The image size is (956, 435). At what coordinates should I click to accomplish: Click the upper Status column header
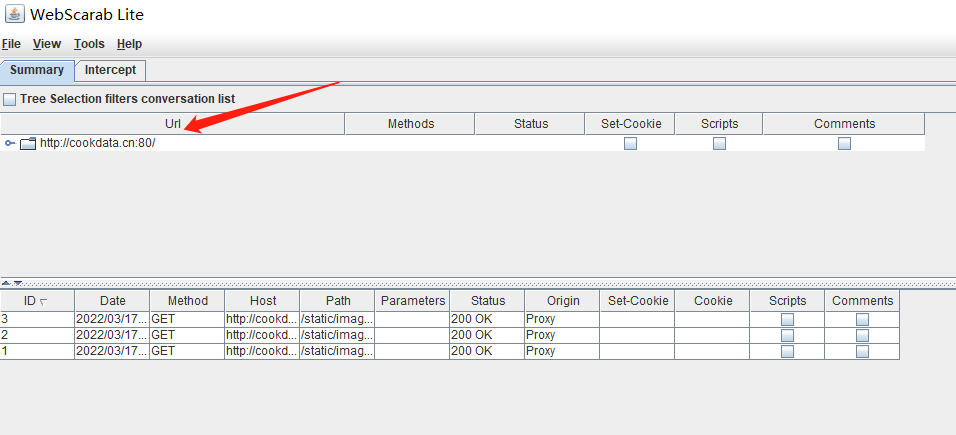coord(530,124)
